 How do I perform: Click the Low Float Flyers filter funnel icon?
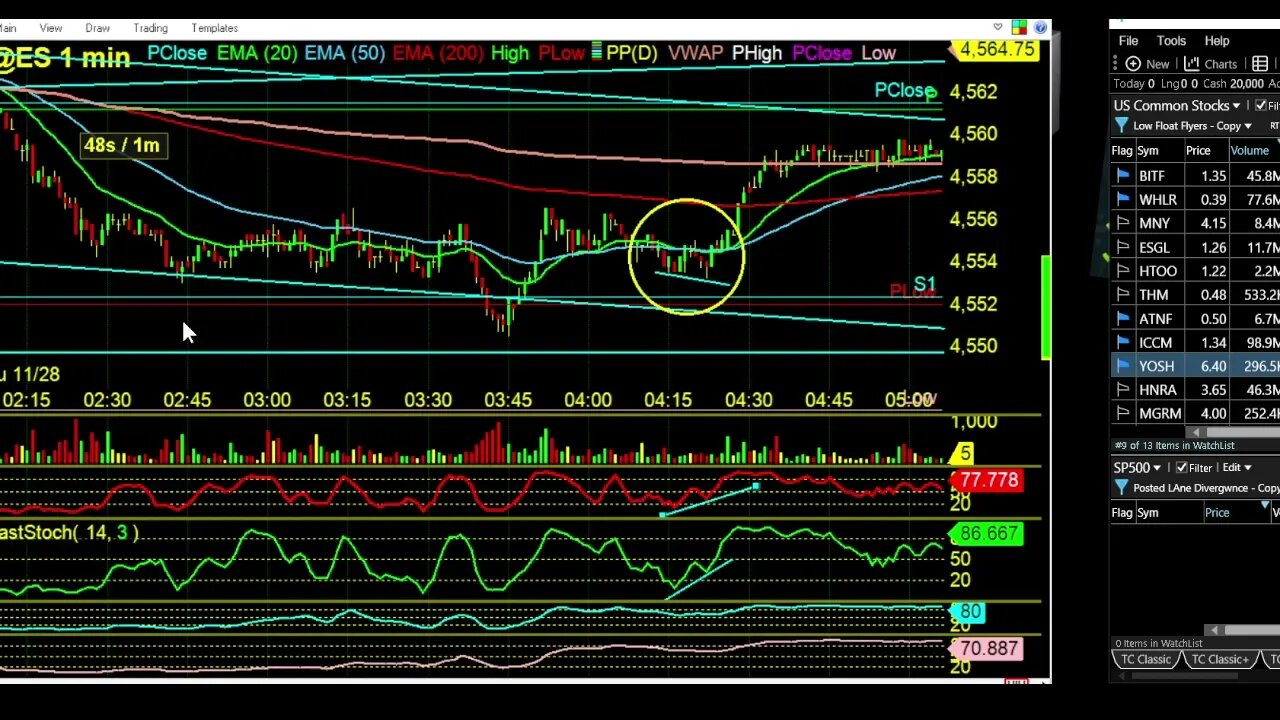pos(1122,126)
